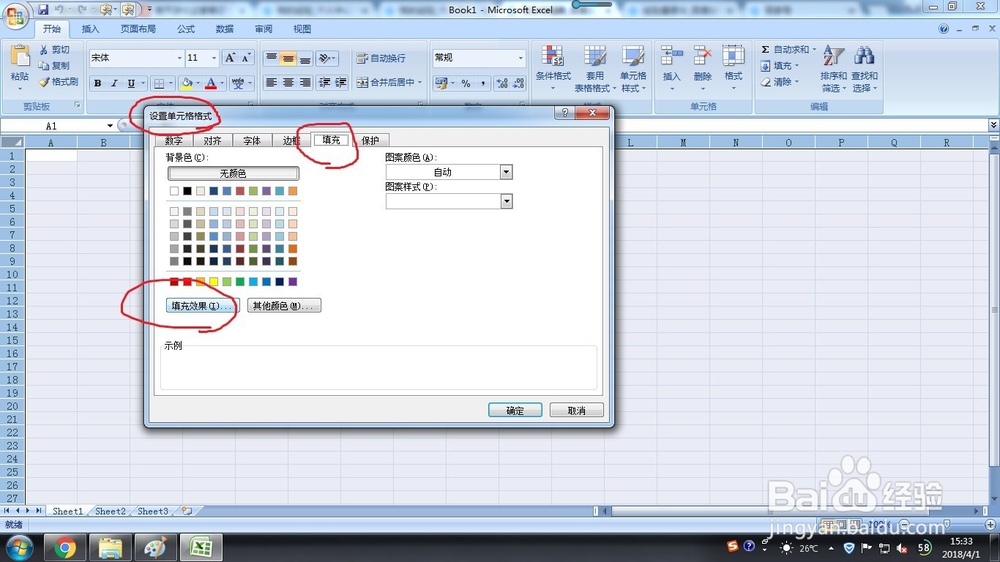Viewport: 1000px width, 562px height.
Task: Click the Chrome icon in taskbar
Action: click(64, 547)
